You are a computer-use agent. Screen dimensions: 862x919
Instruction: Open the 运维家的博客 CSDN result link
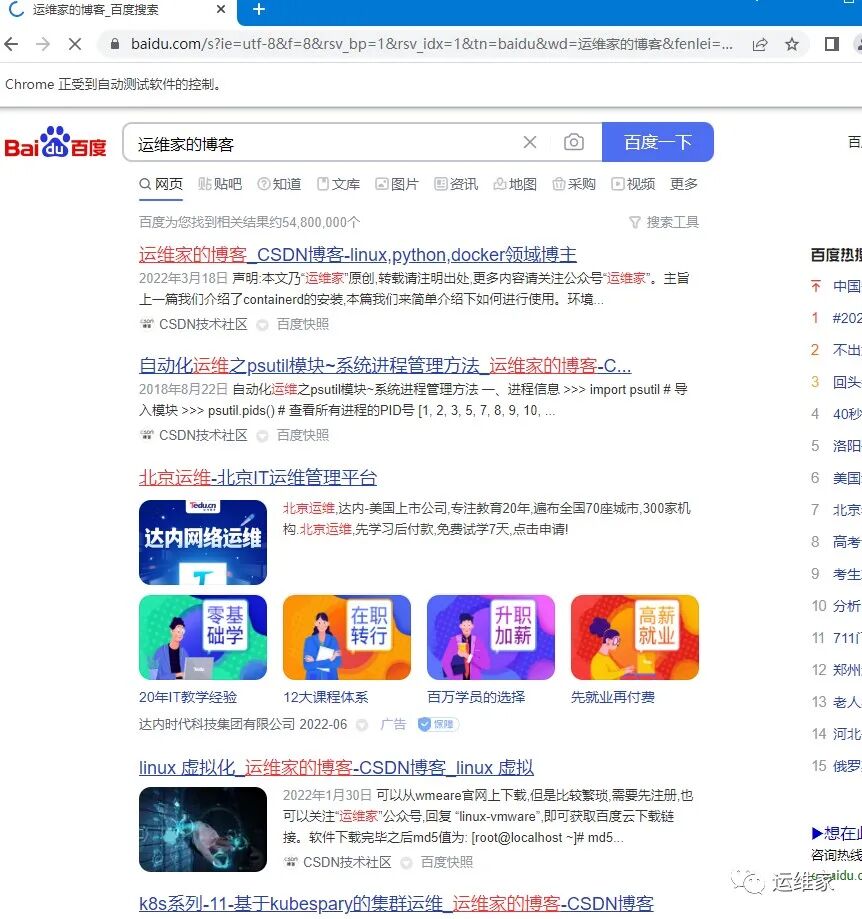357,254
